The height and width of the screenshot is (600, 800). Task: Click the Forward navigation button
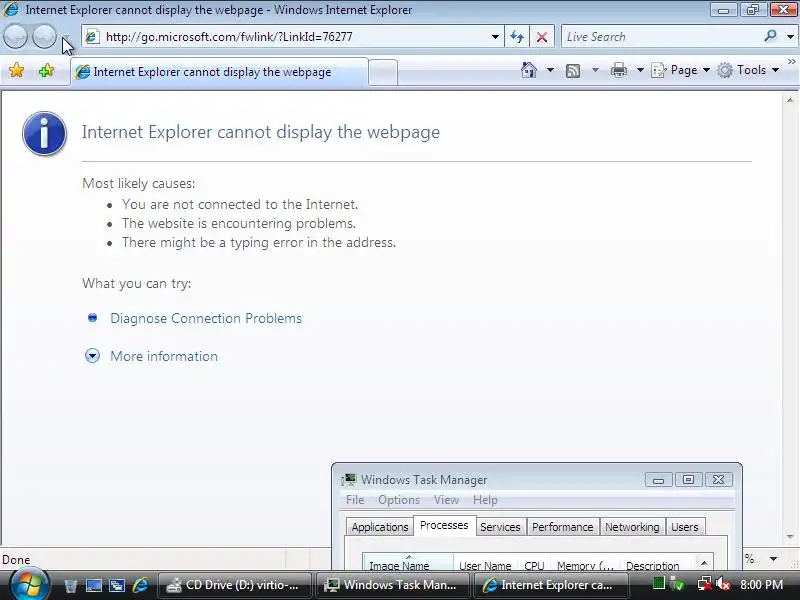[x=45, y=37]
